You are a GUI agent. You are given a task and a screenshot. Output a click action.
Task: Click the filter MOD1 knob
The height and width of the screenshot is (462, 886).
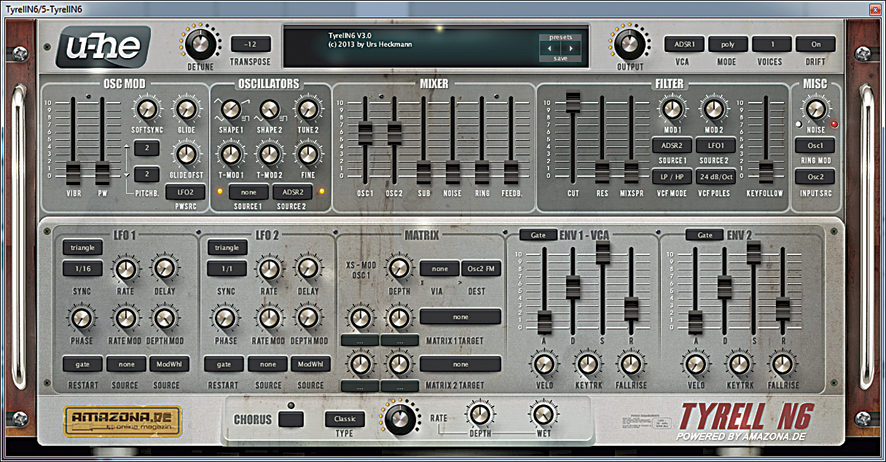(672, 110)
